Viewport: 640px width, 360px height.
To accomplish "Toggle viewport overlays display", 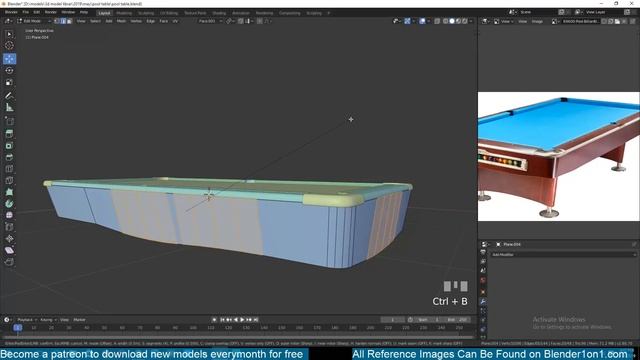I will (422, 21).
